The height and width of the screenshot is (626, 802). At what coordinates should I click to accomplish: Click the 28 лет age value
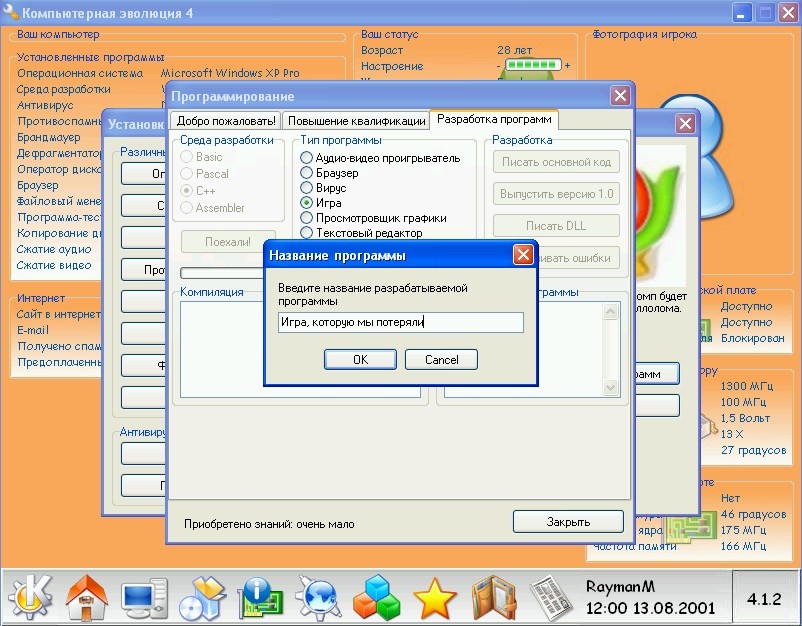[x=514, y=51]
